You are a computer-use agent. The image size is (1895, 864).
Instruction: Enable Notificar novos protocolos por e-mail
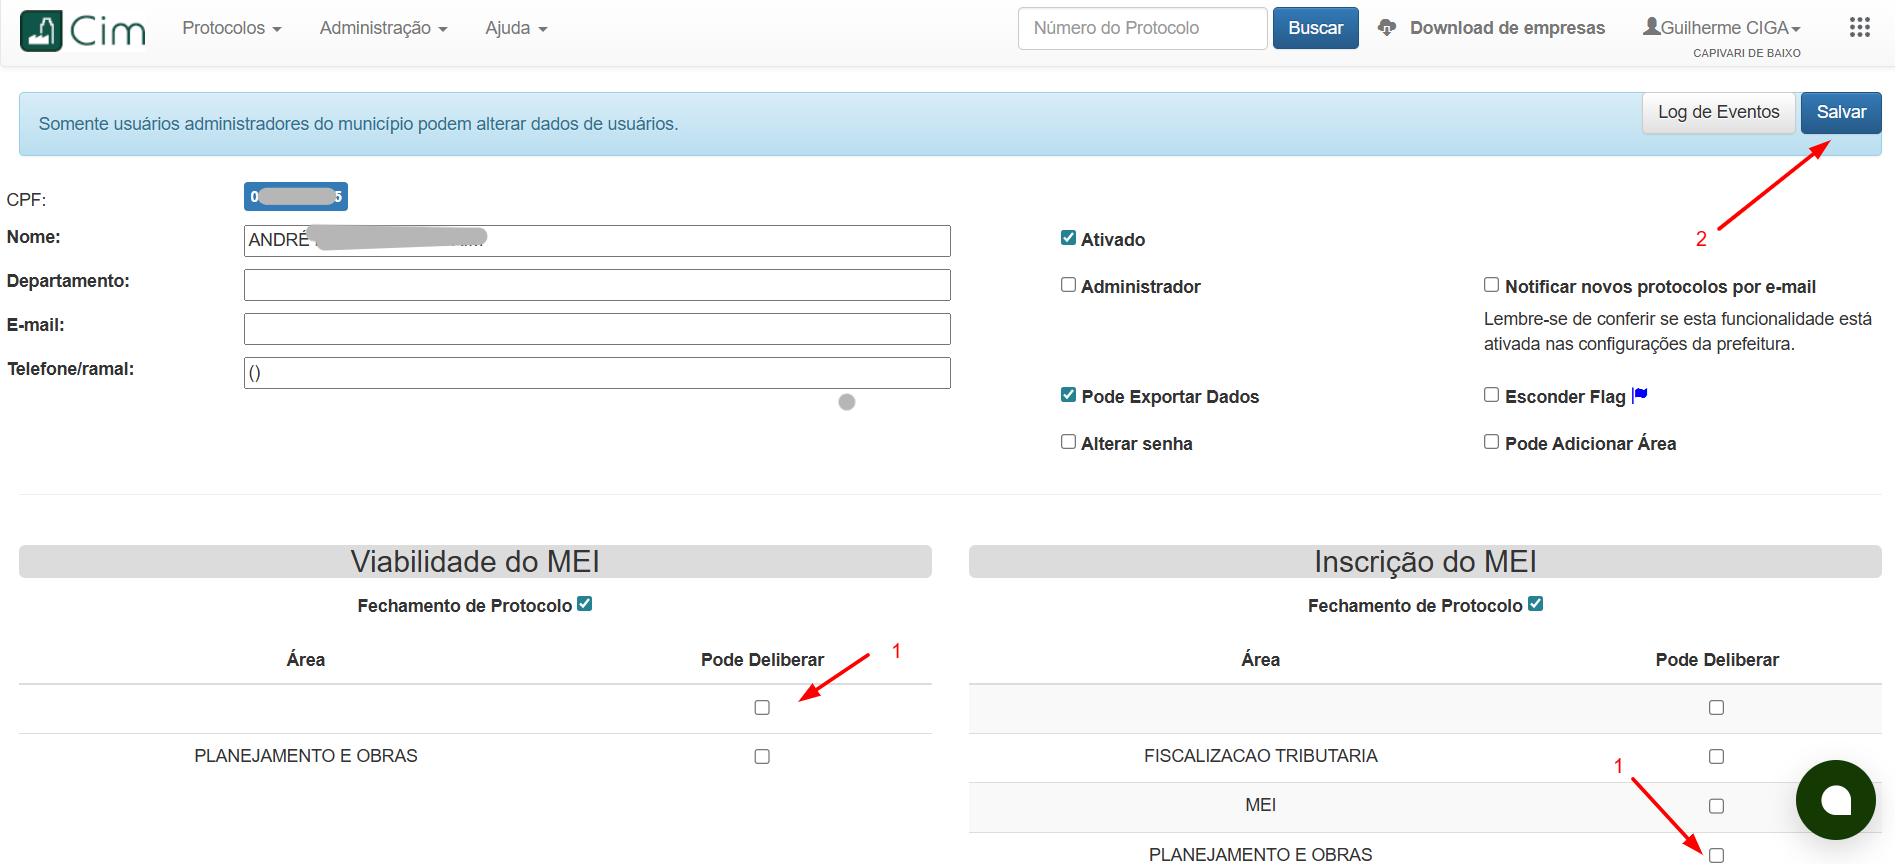click(x=1491, y=285)
